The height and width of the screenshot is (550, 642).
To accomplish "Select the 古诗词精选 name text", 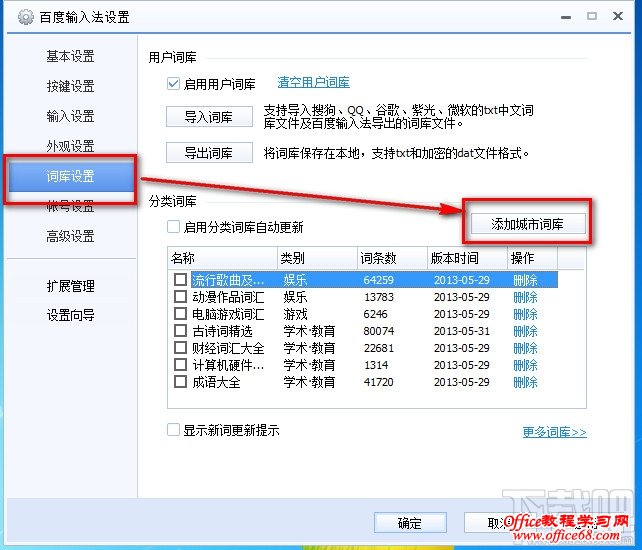I will pos(222,331).
